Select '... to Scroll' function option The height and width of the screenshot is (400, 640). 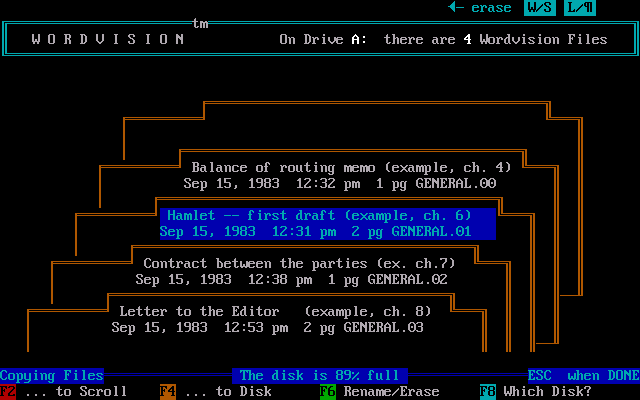click(76, 391)
